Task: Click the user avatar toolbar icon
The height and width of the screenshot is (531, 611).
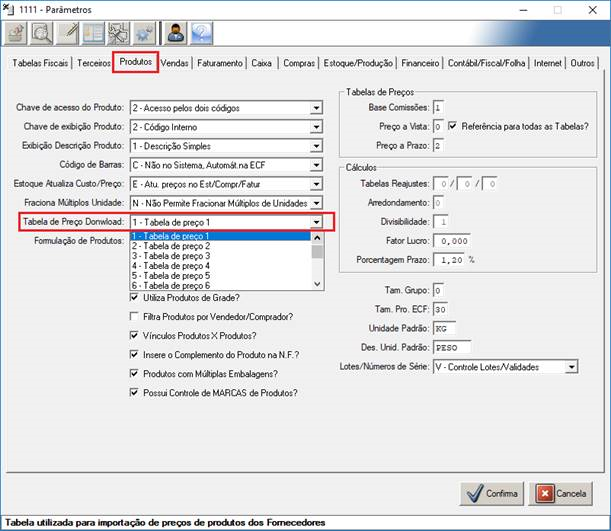Action: pyautogui.click(x=176, y=34)
